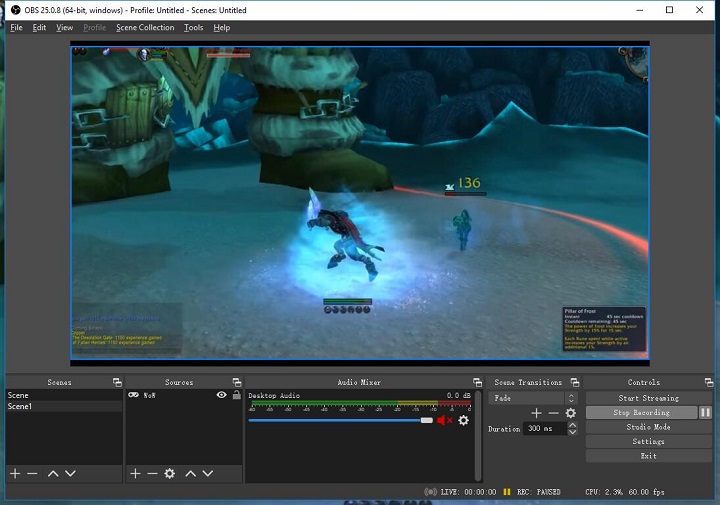Click the 'REC: PAUSED' status text
The height and width of the screenshot is (505, 720).
539,492
